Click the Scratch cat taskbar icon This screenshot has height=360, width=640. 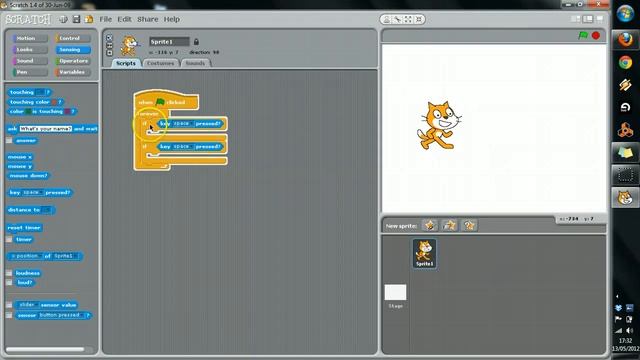625,198
